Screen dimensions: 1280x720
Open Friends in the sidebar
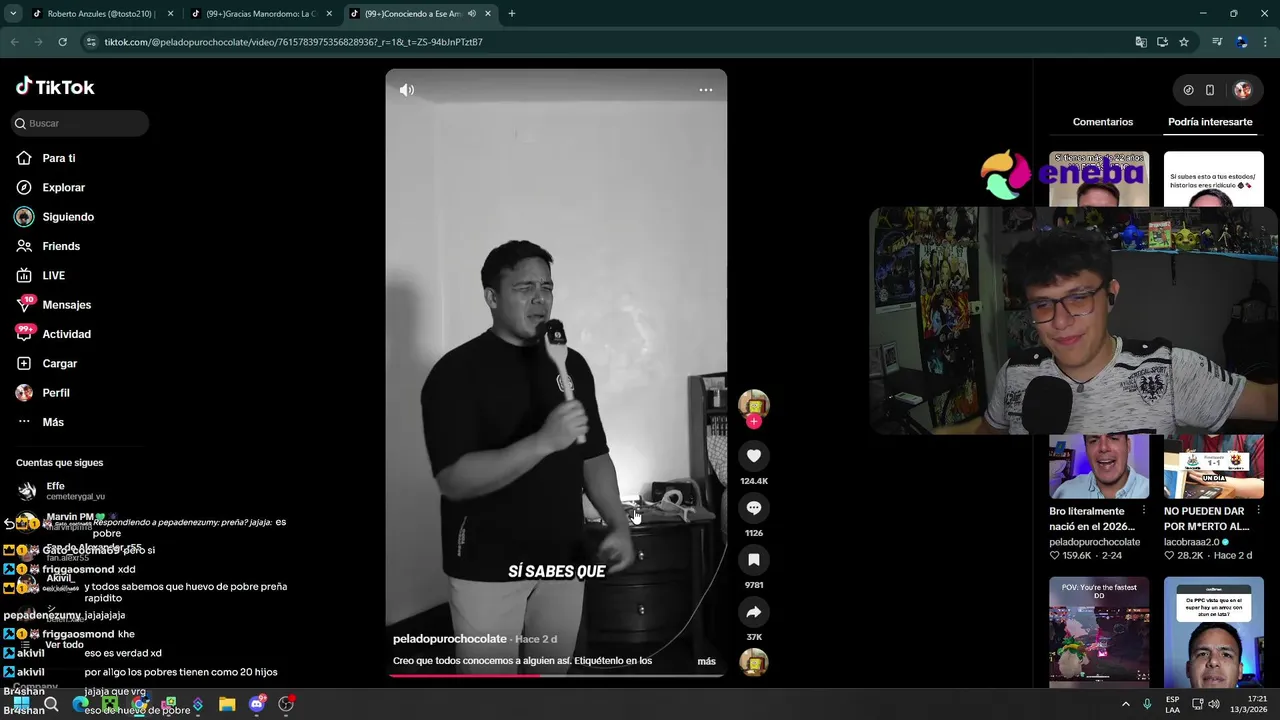[x=60, y=246]
